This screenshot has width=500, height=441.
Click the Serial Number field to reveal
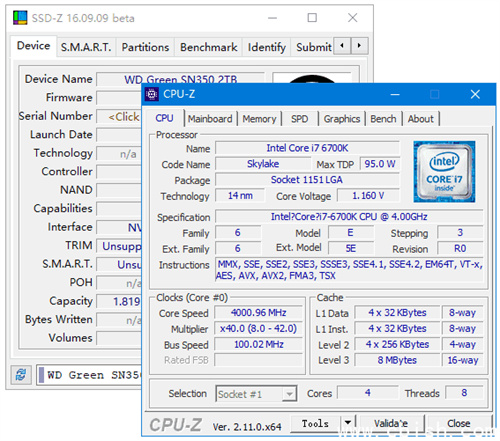click(119, 116)
